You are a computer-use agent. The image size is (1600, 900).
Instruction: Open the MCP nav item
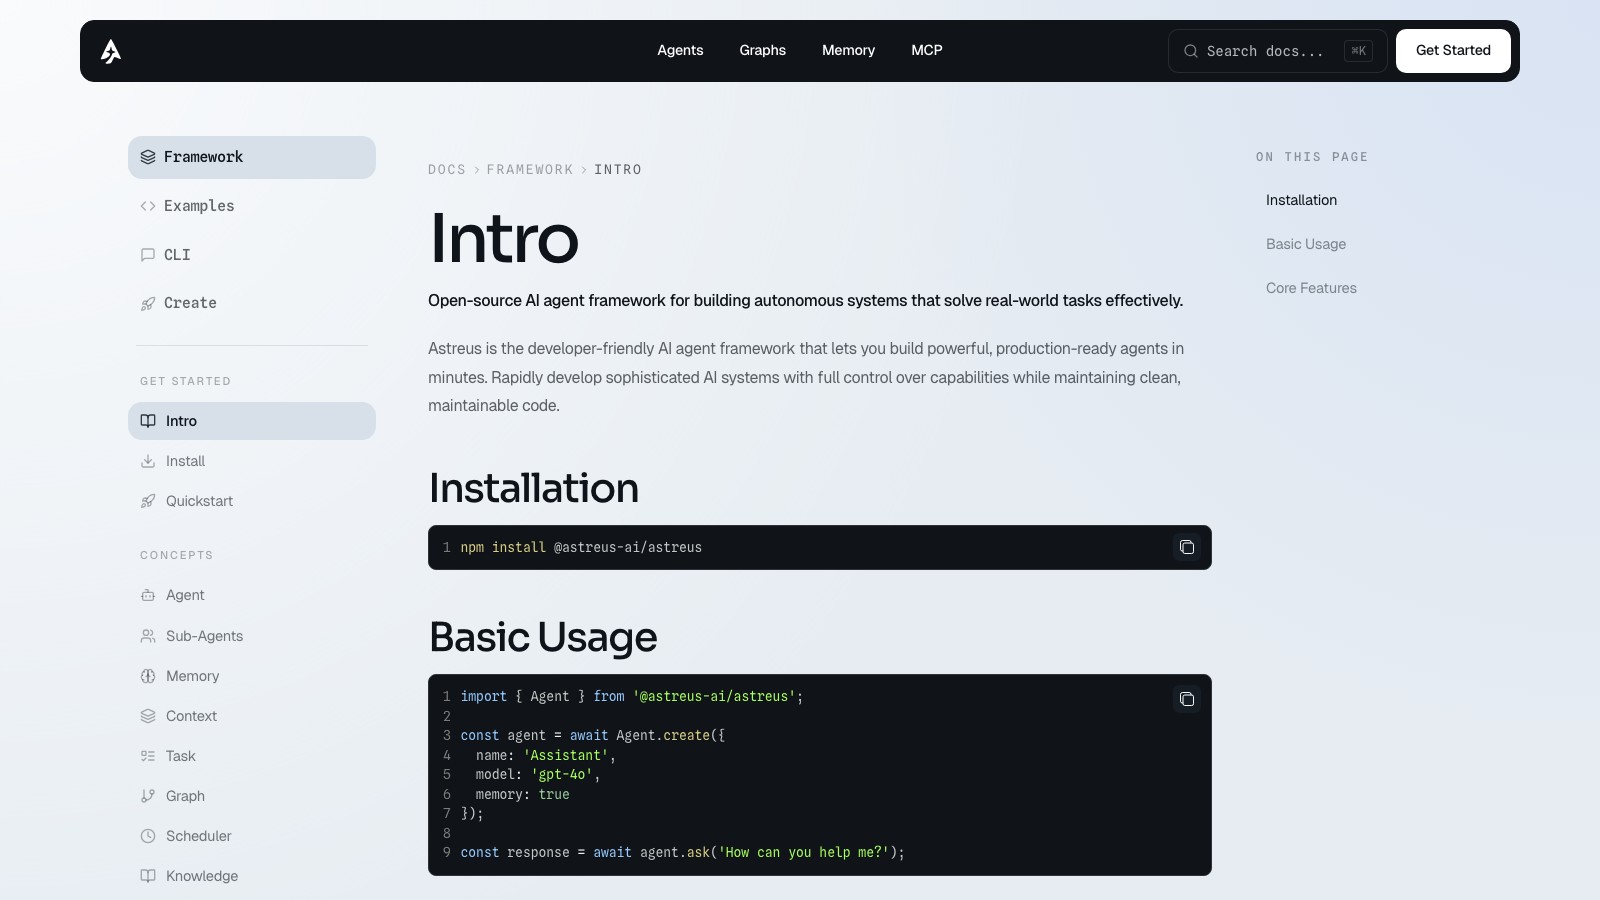[927, 50]
